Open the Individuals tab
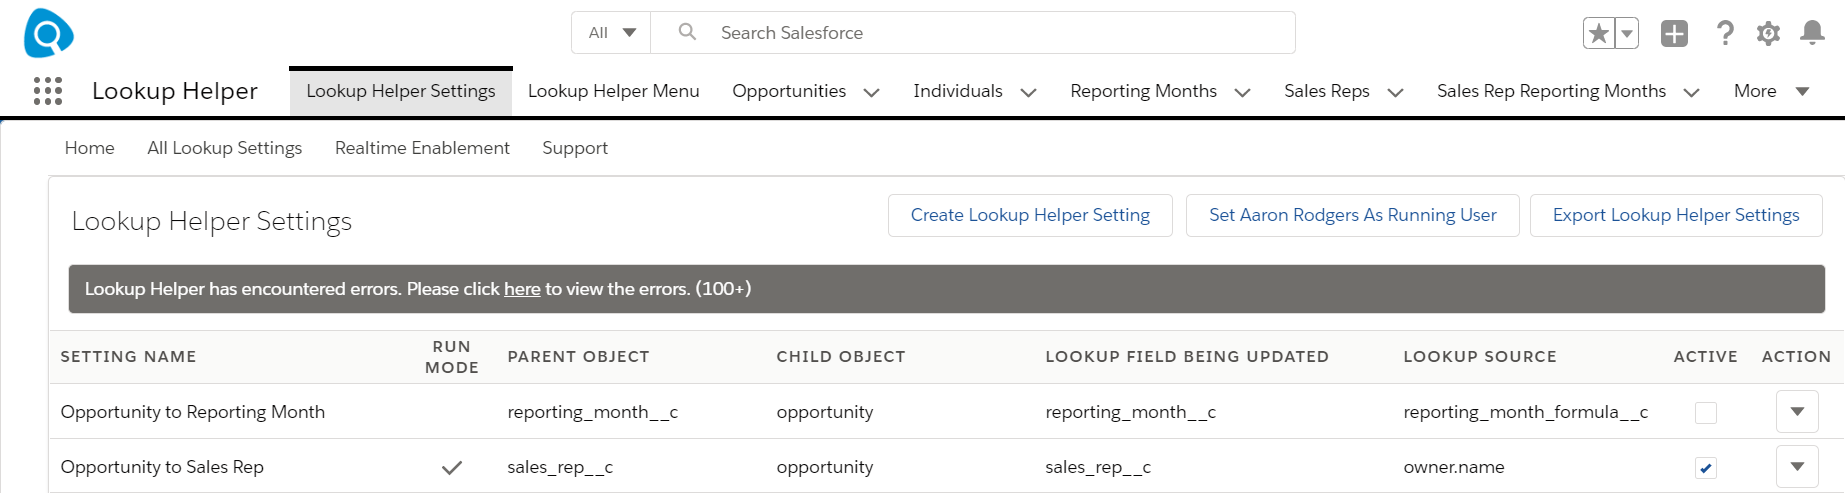 [958, 91]
